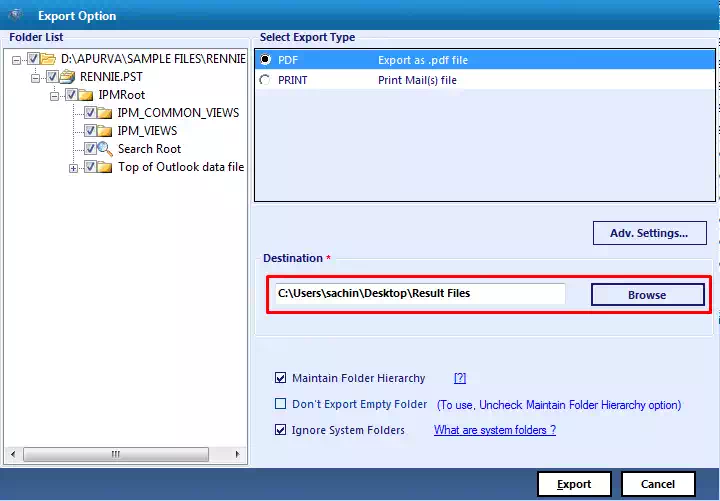This screenshot has width=720, height=501.
Task: Click the IPM_COMMON_VIEWS folder icon
Action: pyautogui.click(x=105, y=113)
